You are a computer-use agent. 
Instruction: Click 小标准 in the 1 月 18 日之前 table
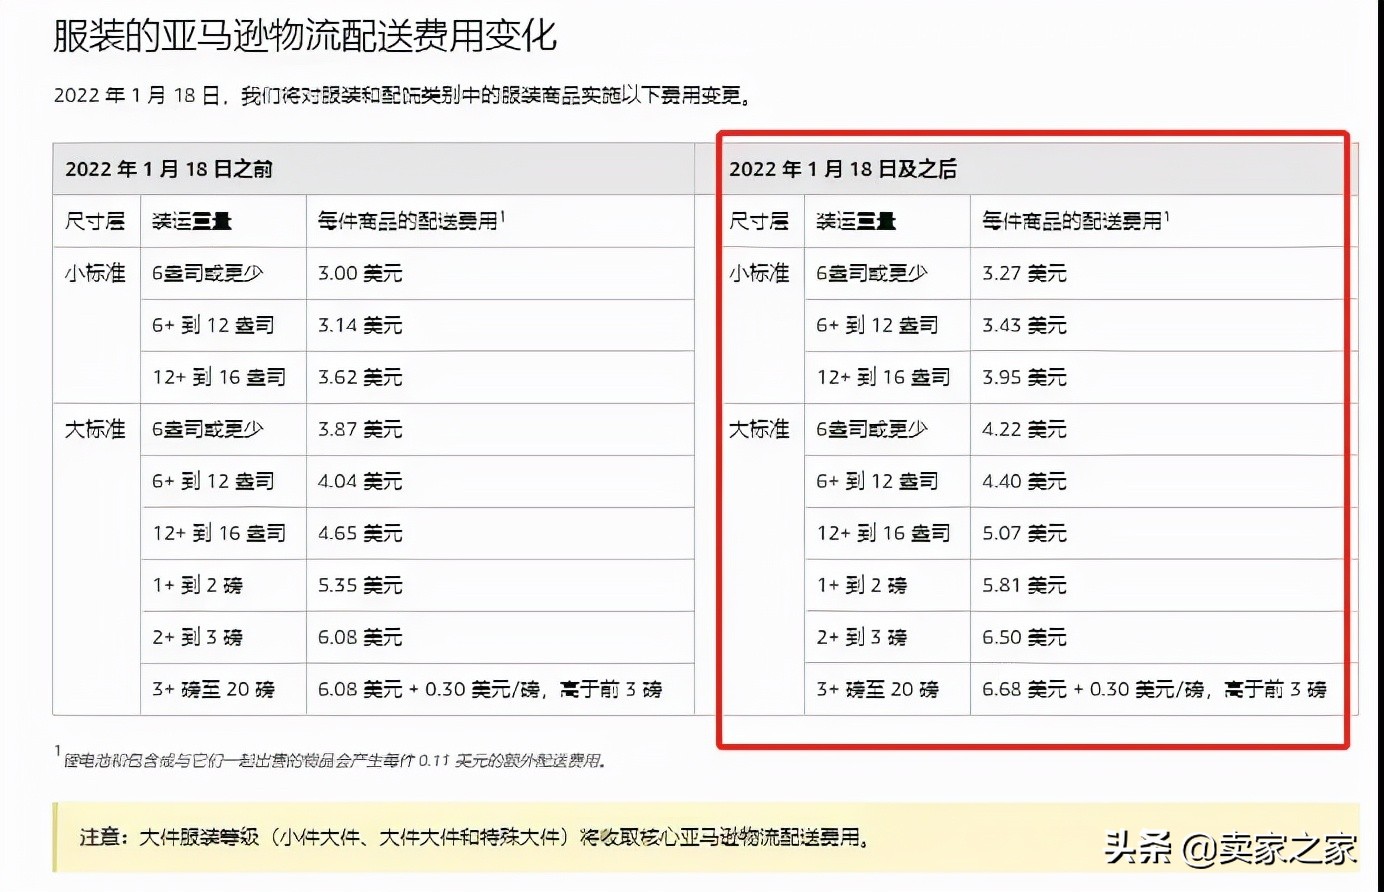point(95,273)
